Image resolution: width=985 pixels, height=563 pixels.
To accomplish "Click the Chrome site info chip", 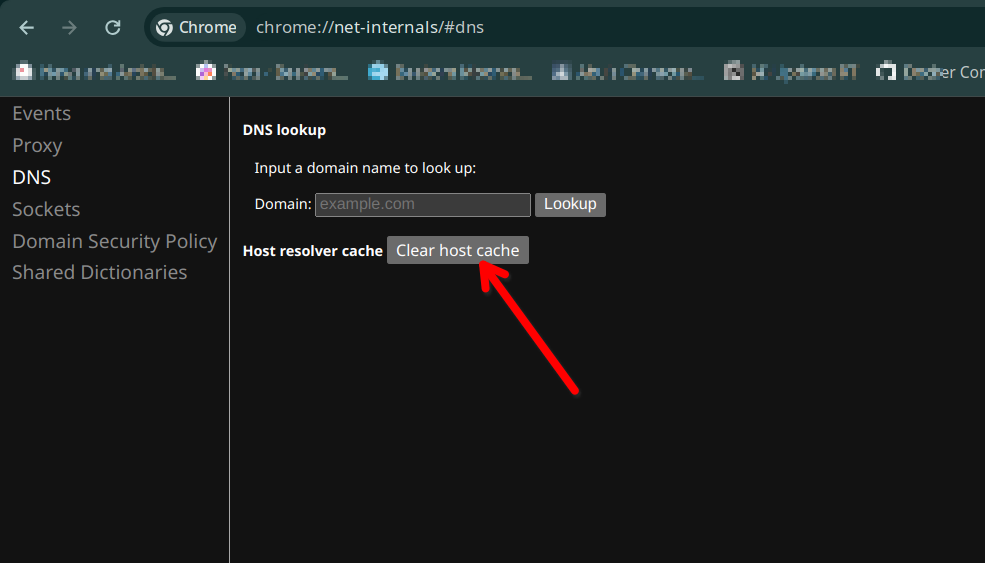I will pyautogui.click(x=197, y=28).
